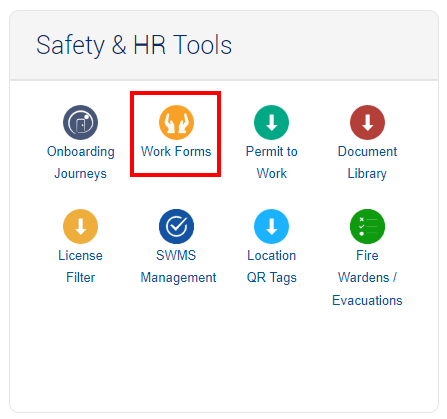Open the green Fire Wardens checklist icon
The width and height of the screenshot is (447, 419).
tap(367, 226)
